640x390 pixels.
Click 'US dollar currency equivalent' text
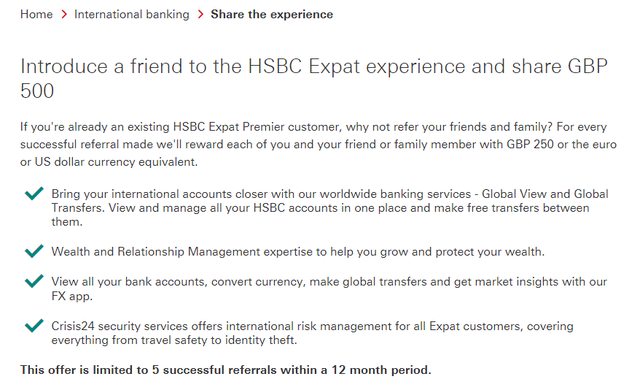pyautogui.click(x=116, y=162)
